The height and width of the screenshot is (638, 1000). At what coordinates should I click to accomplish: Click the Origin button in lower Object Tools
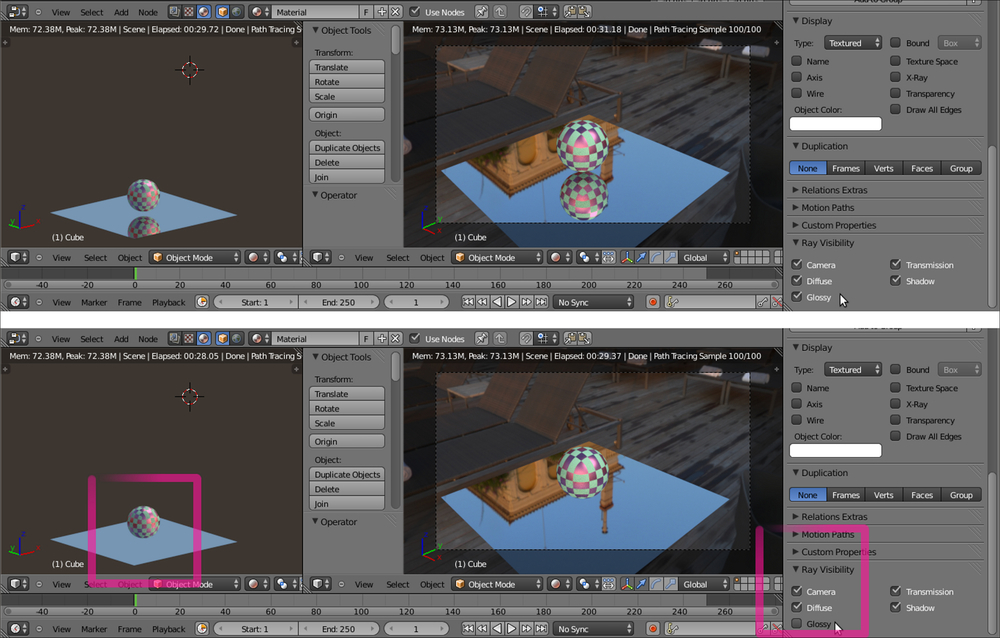[x=347, y=442]
